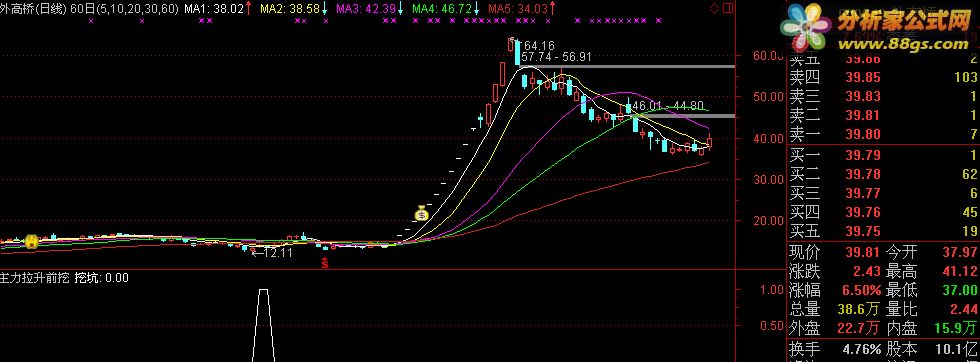
Task: Select the 买三 bid row at 39.77
Action: (882, 193)
